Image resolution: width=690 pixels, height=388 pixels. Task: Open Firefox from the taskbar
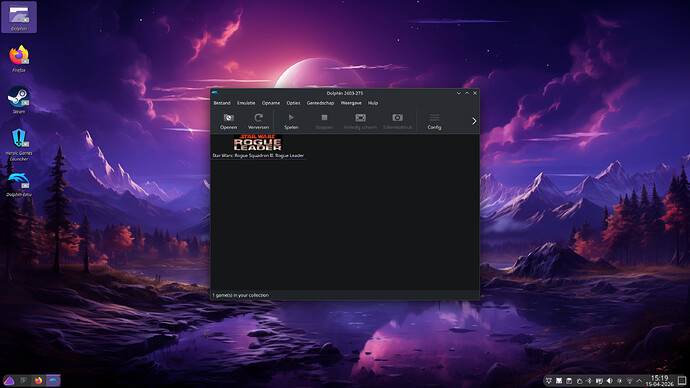pos(39,381)
